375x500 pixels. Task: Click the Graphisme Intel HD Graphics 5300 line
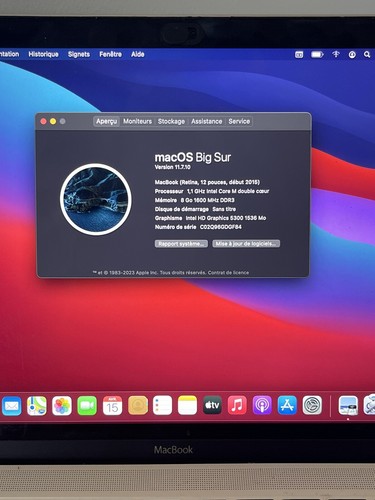pos(210,218)
